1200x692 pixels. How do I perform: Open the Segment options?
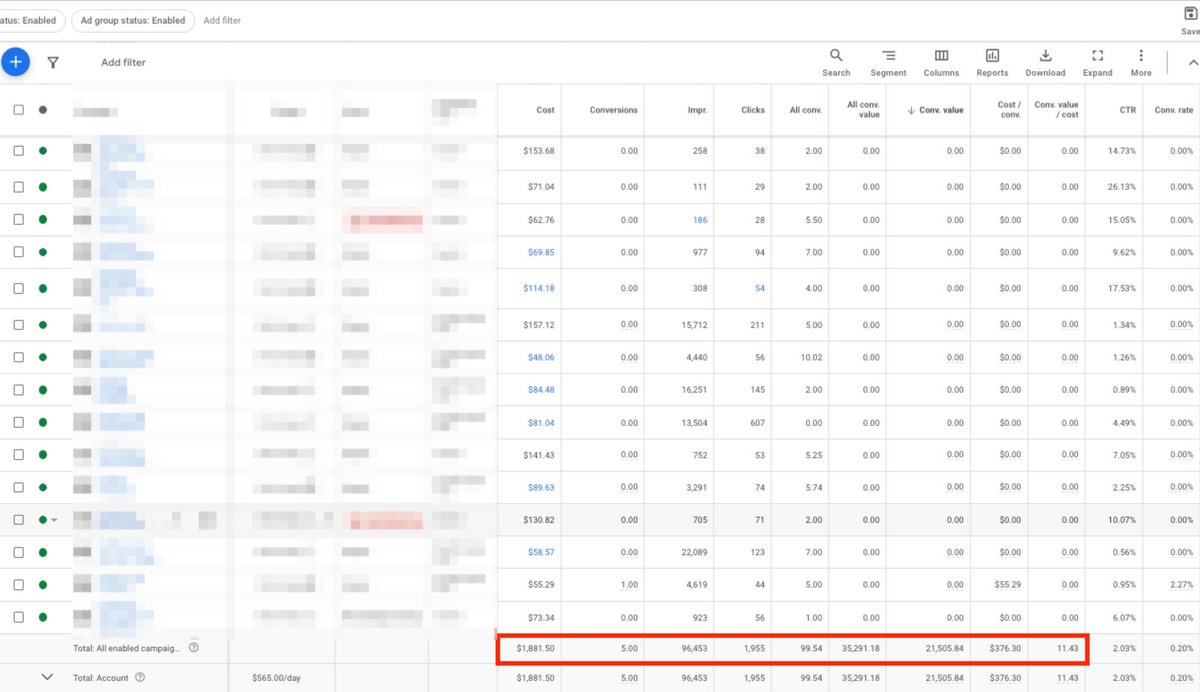pos(888,62)
